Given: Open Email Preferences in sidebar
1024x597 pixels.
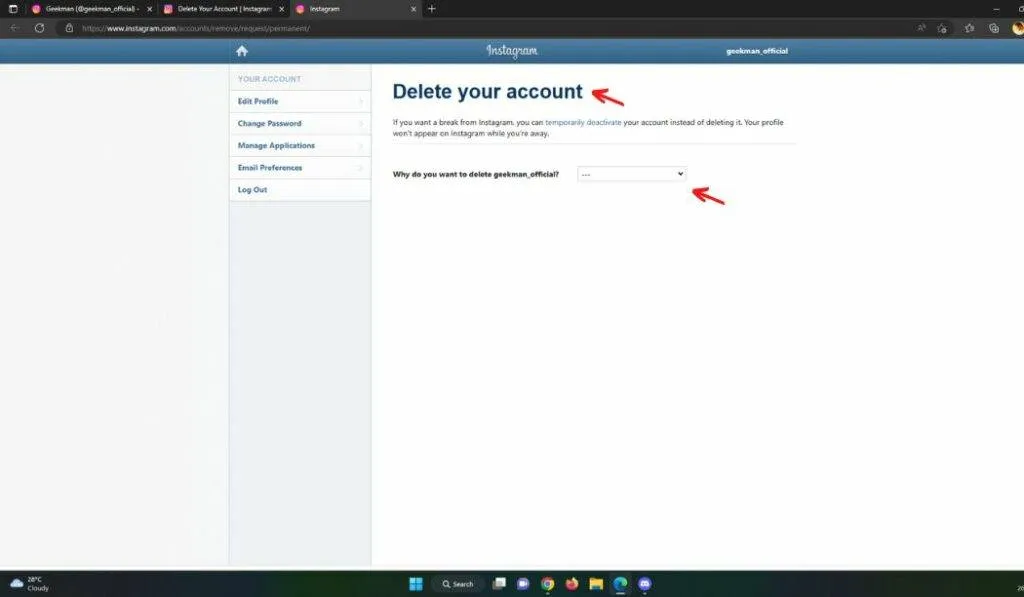Looking at the screenshot, I should 300,168.
